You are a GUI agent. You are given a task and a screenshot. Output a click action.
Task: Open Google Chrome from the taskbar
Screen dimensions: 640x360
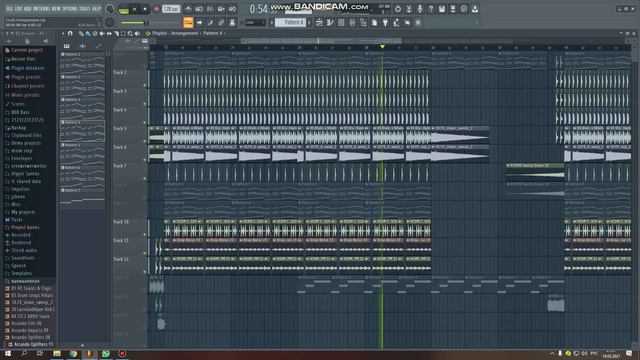coord(73,353)
